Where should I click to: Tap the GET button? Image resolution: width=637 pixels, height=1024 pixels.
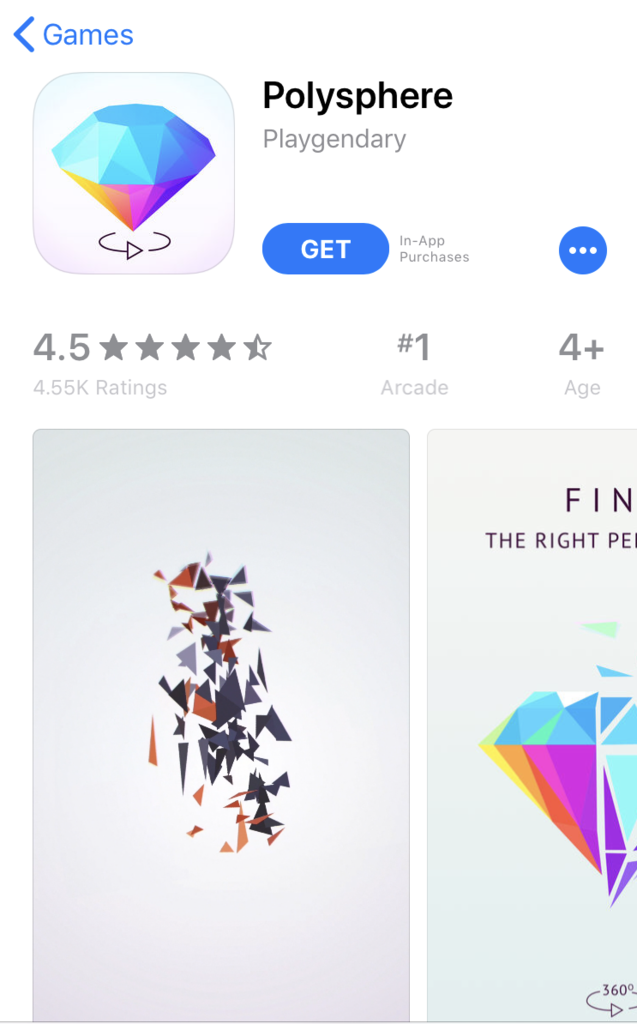(x=325, y=249)
